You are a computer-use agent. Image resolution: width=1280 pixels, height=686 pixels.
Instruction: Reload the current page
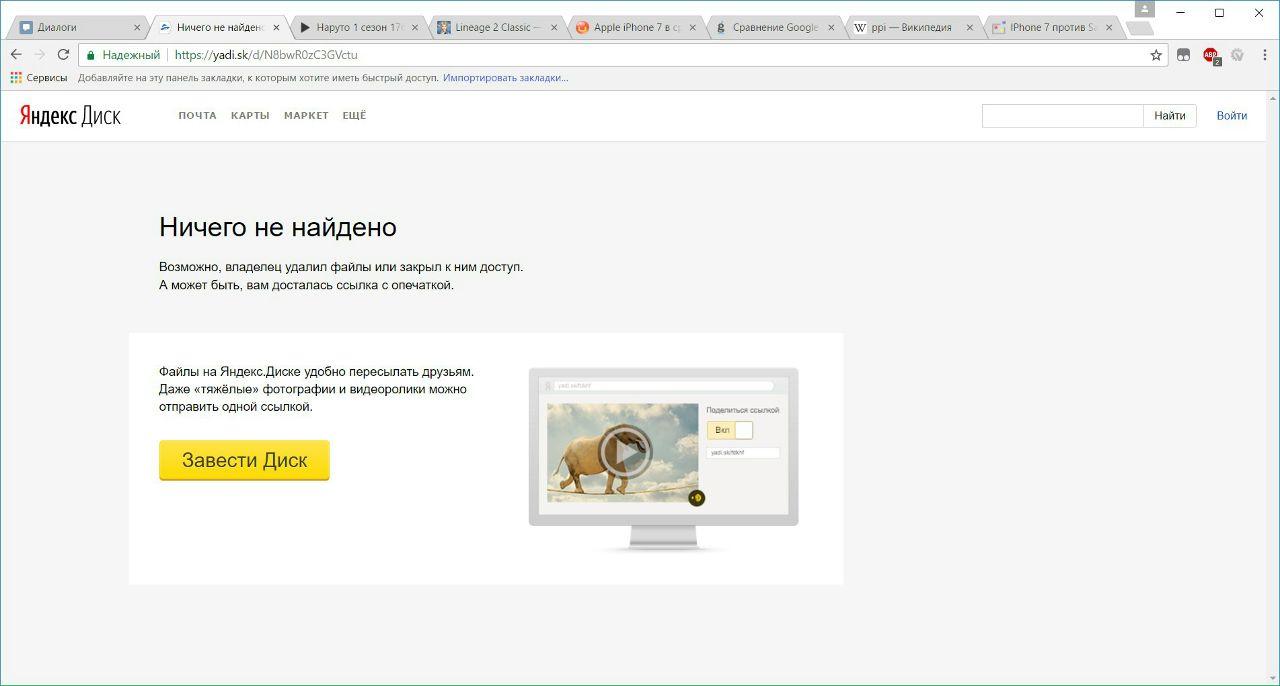pos(64,55)
